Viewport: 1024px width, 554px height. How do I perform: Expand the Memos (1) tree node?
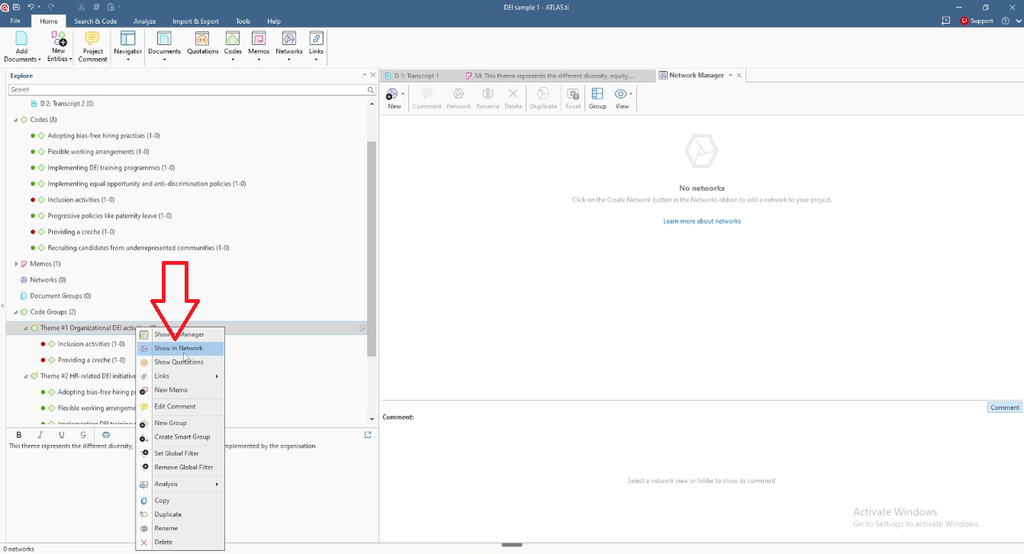click(x=16, y=264)
